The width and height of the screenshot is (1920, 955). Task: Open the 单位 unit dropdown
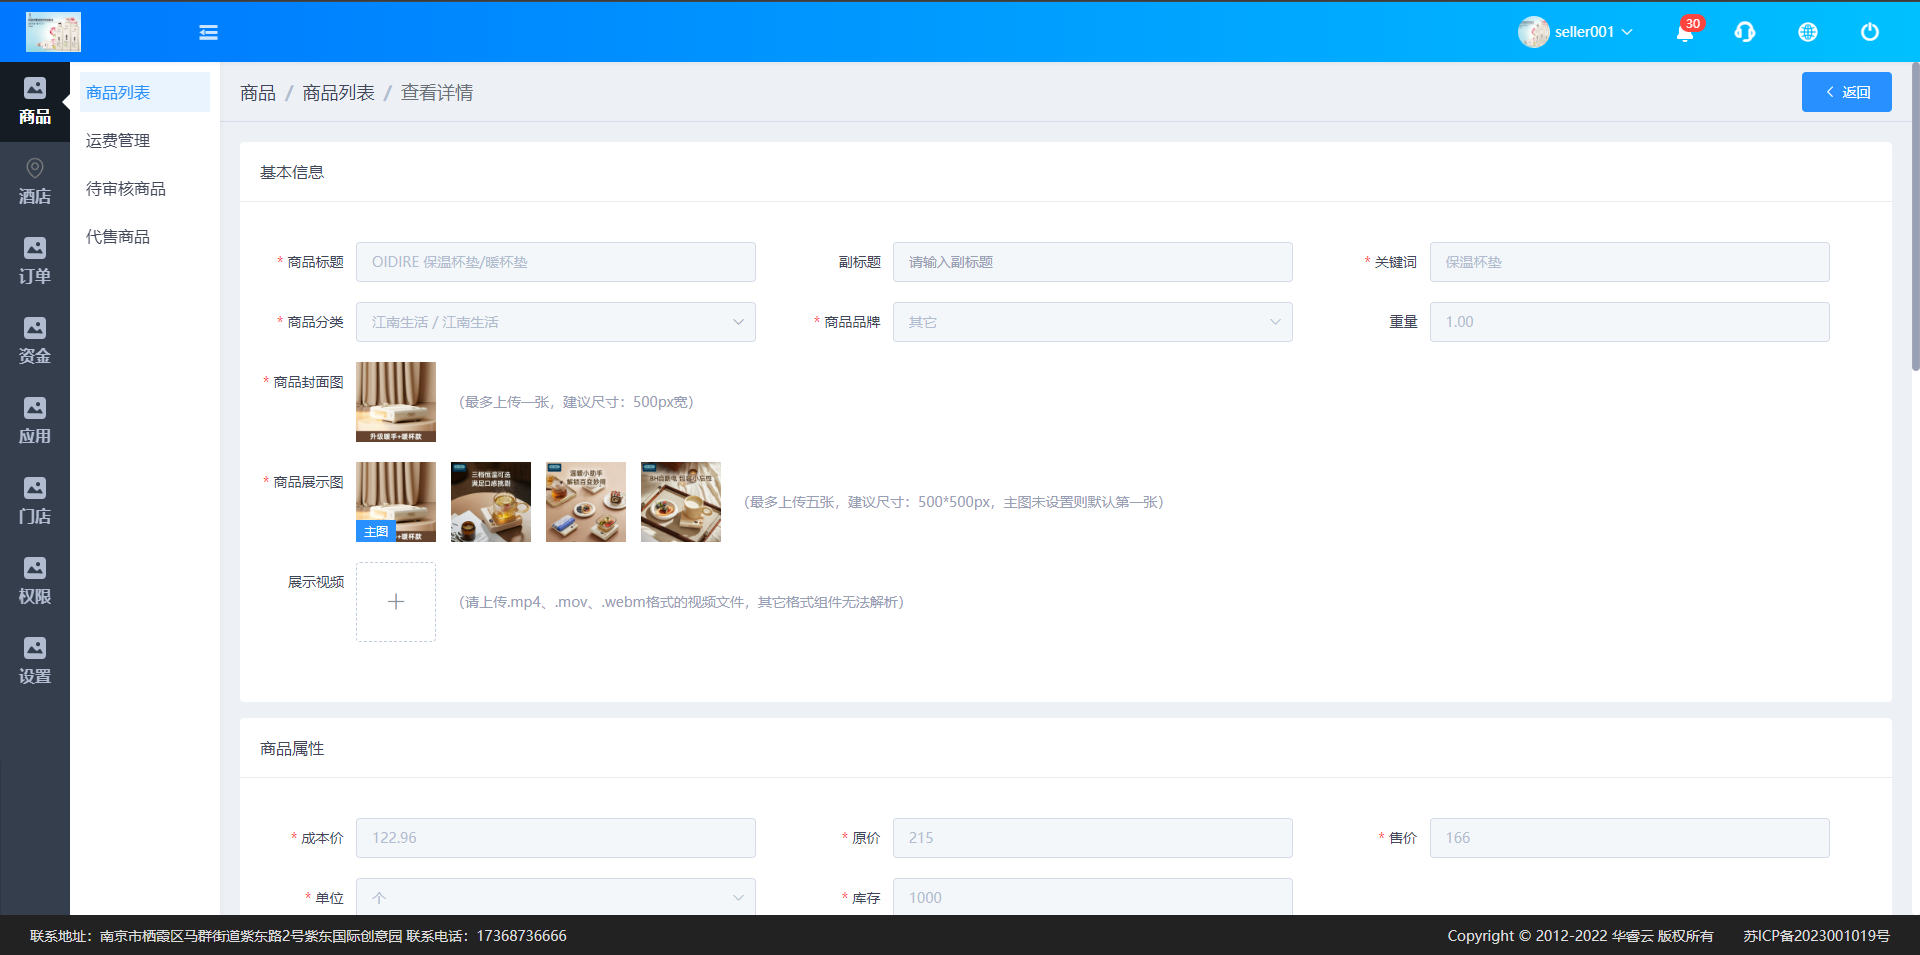pyautogui.click(x=555, y=897)
